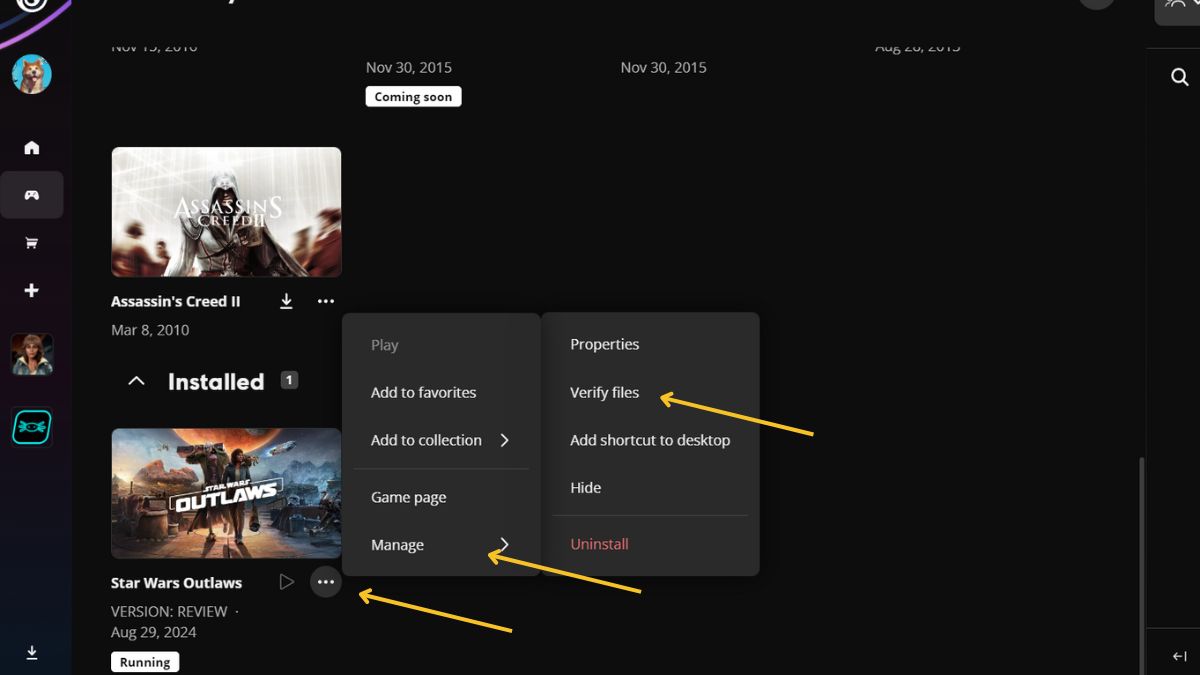Click the search magnifier icon
This screenshot has height=675, width=1200.
1180,77
